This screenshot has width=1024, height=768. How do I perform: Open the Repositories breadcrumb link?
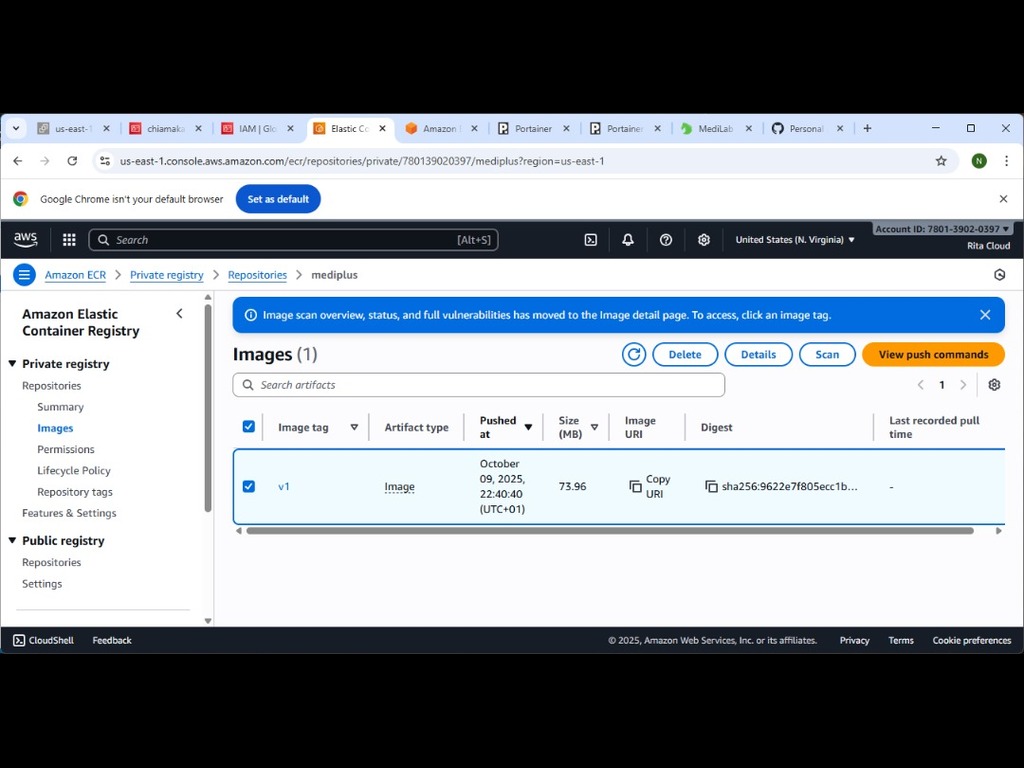pyautogui.click(x=257, y=274)
